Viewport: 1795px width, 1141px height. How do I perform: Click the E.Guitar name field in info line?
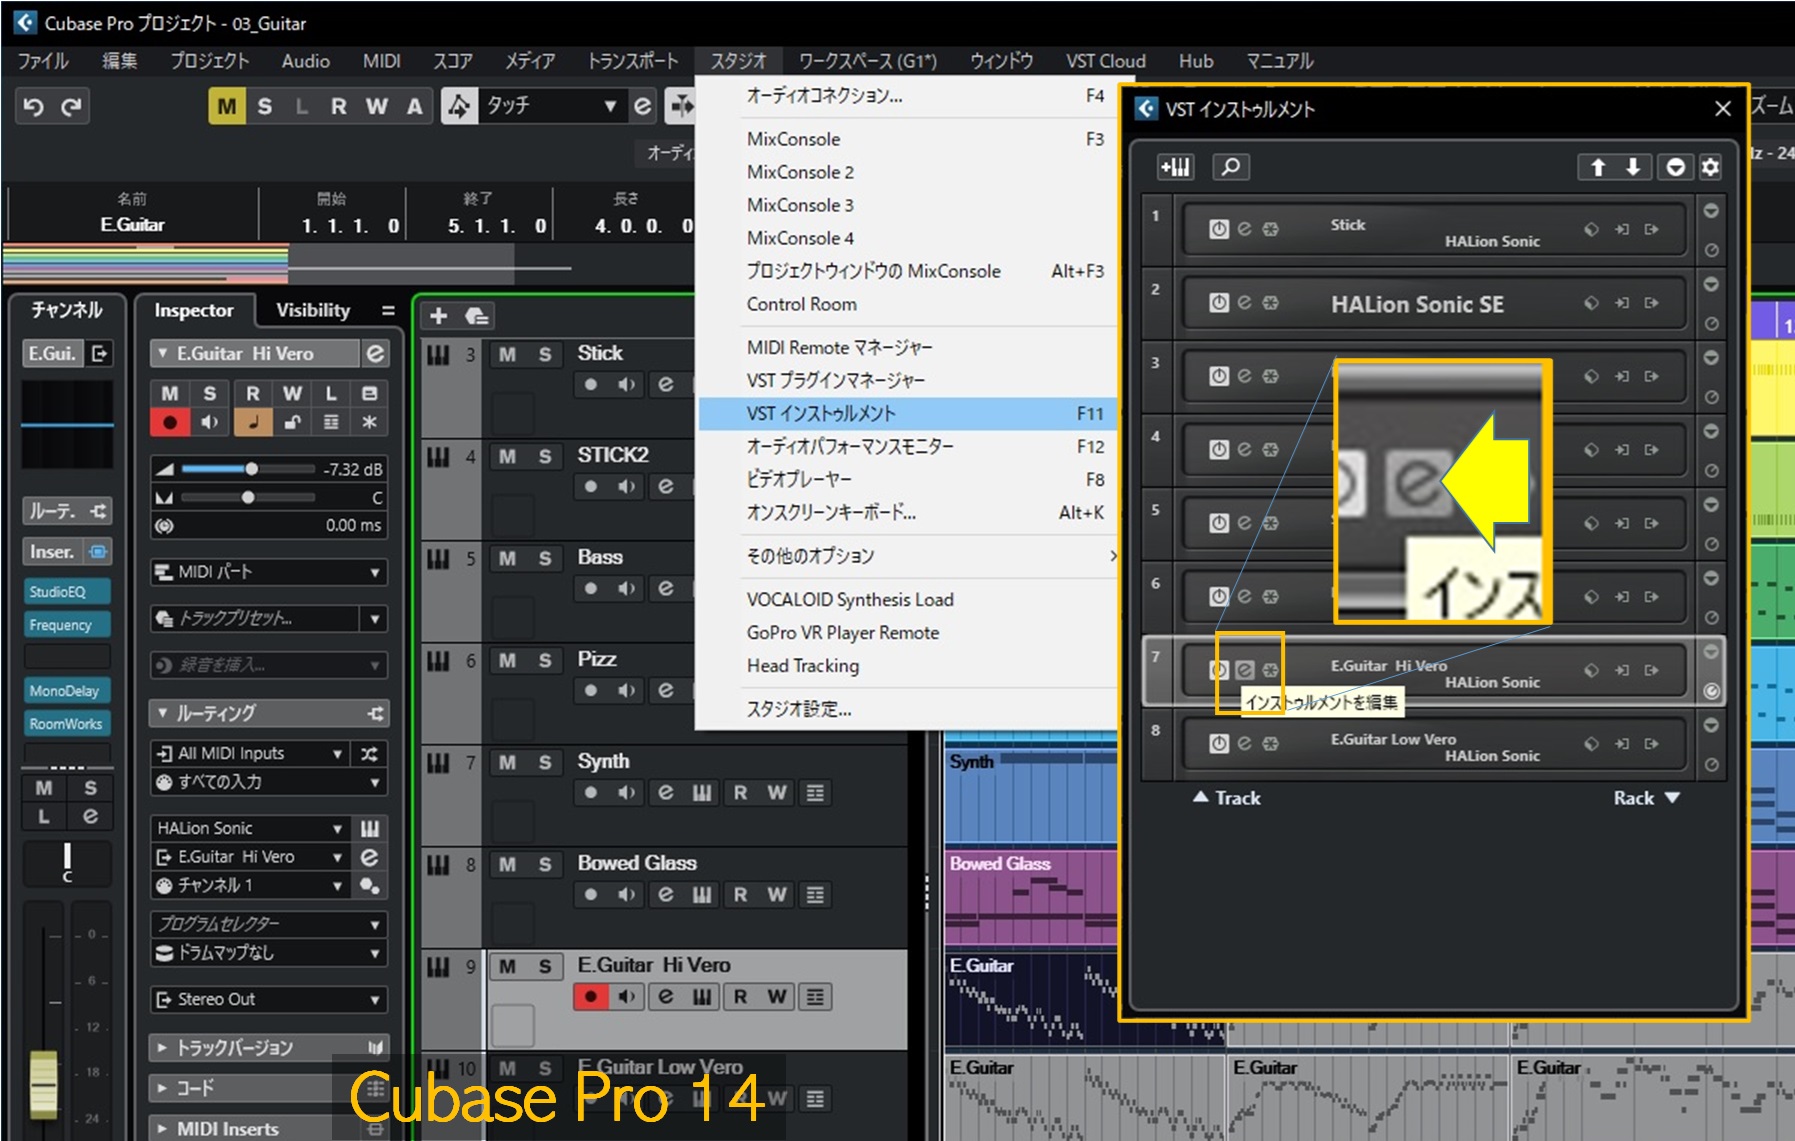[132, 225]
